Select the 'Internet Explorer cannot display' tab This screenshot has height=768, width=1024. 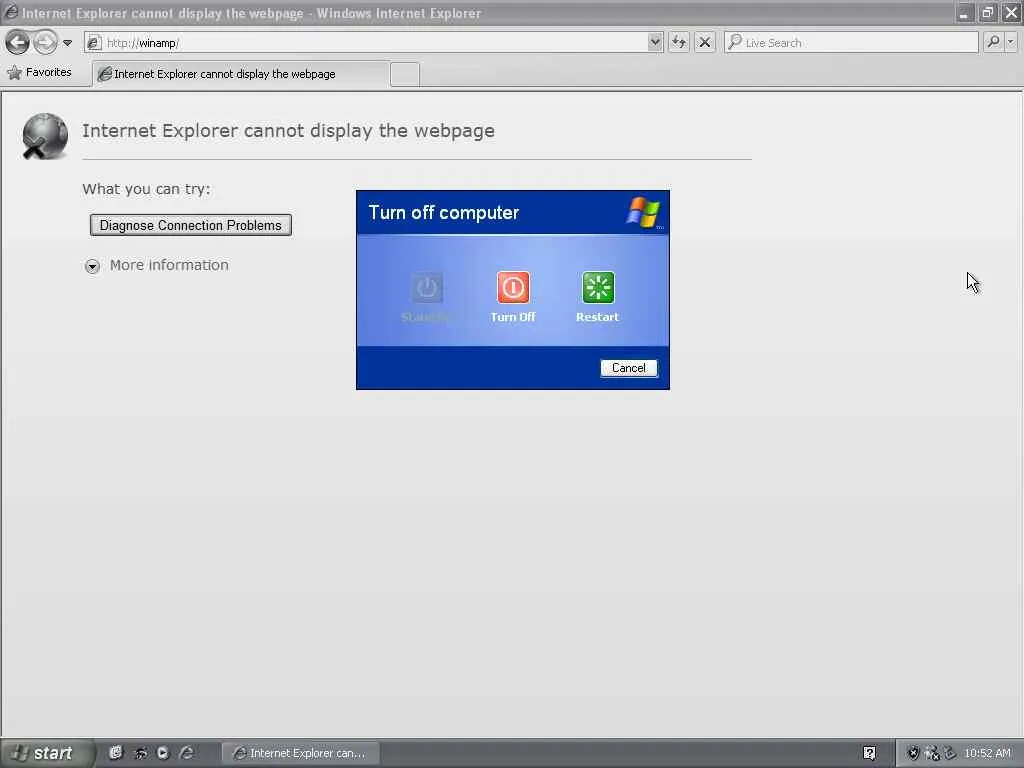[240, 74]
